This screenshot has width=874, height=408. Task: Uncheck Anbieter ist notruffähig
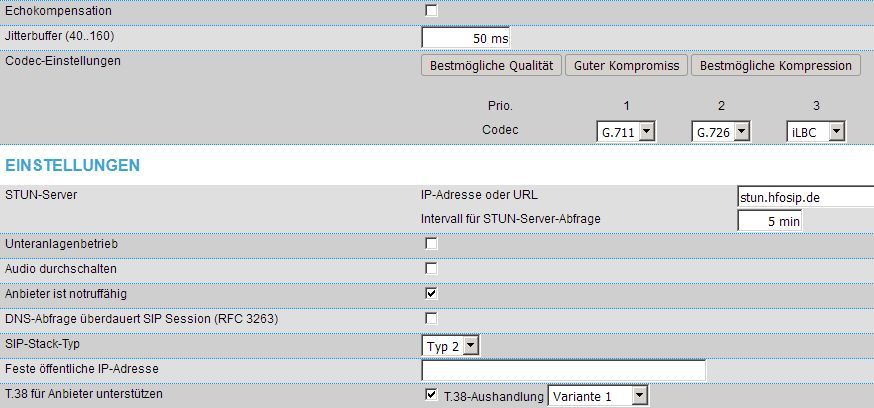[x=432, y=294]
